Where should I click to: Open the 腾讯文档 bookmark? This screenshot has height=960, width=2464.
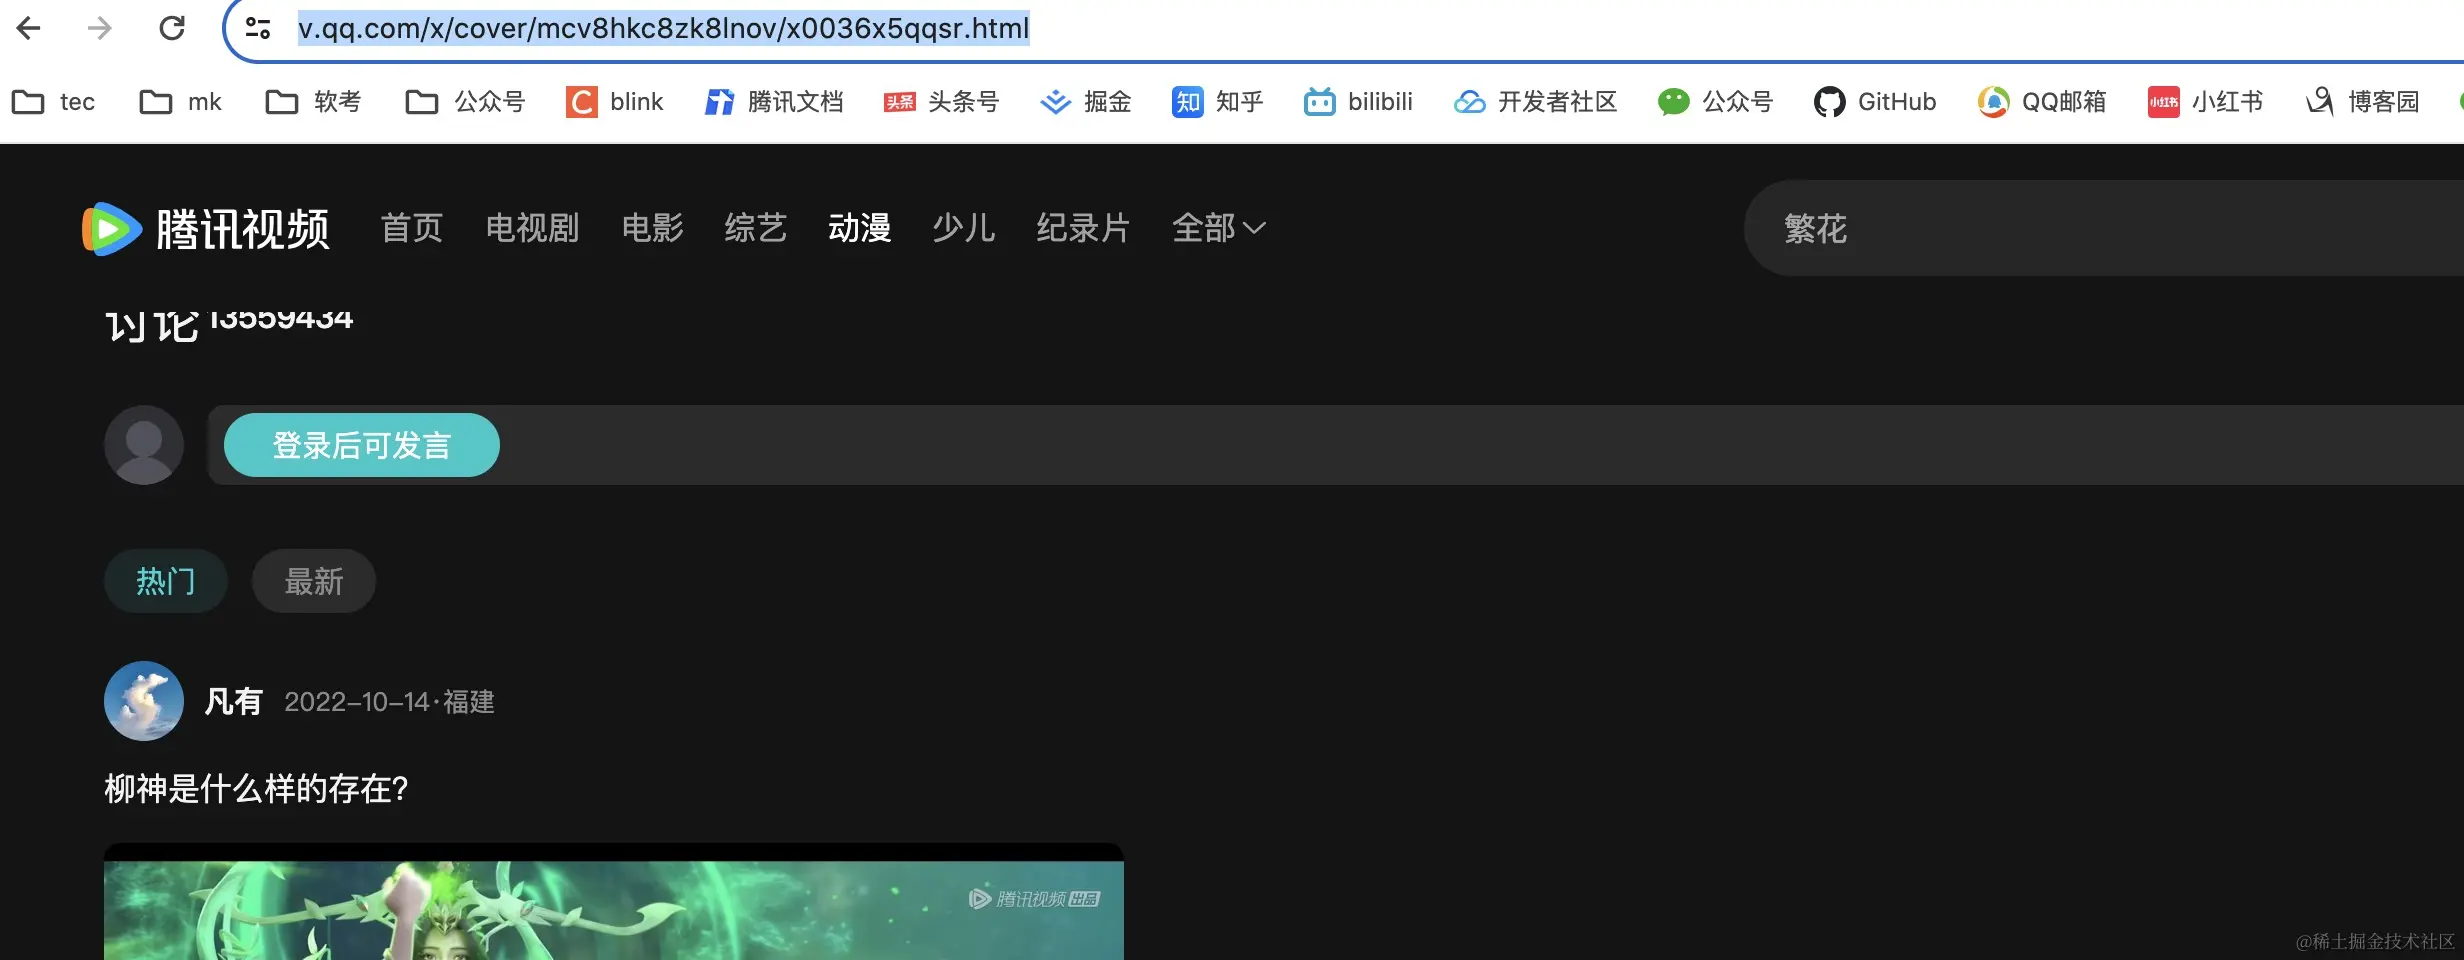pos(774,102)
